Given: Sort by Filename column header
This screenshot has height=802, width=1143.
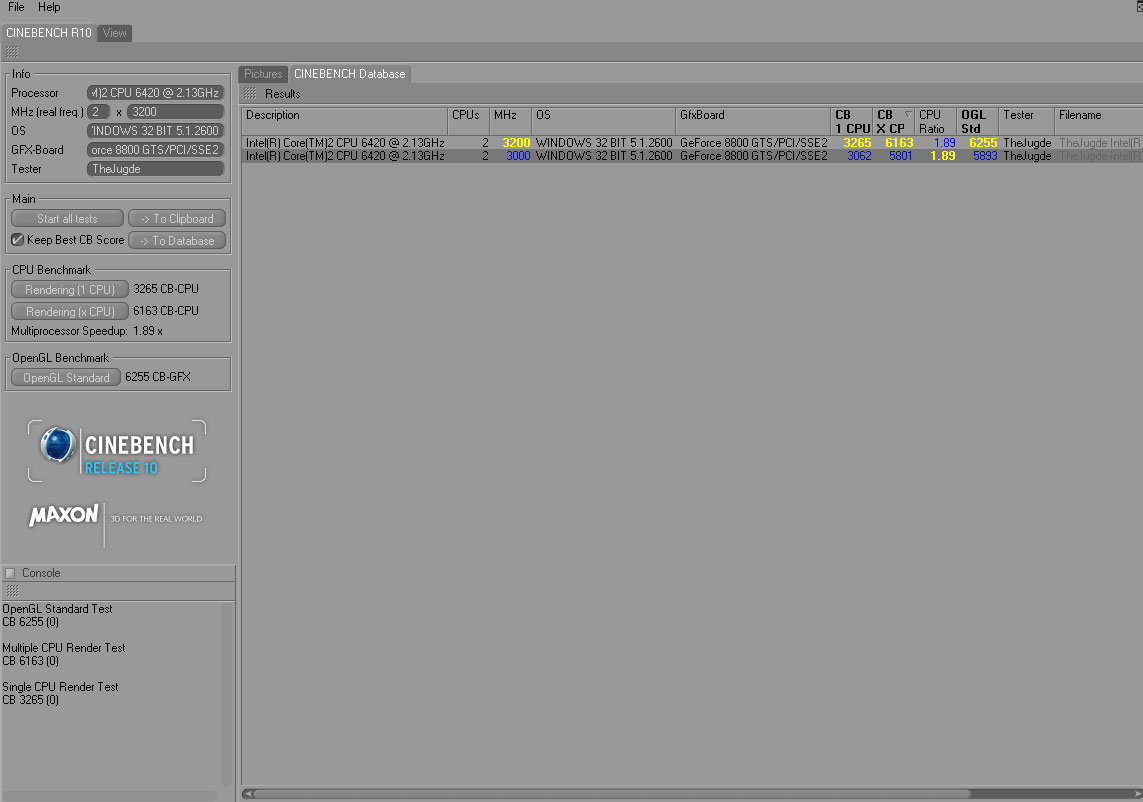Looking at the screenshot, I should tap(1099, 121).
